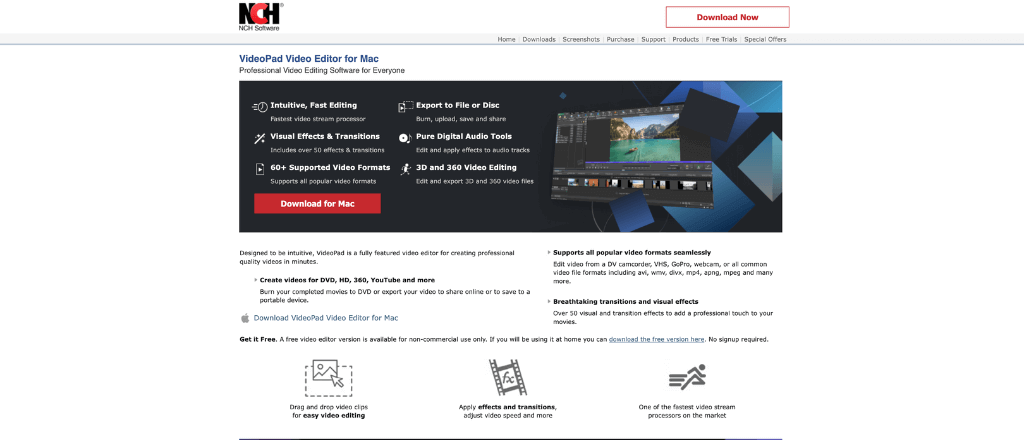Open the Products menu item

pyautogui.click(x=686, y=39)
